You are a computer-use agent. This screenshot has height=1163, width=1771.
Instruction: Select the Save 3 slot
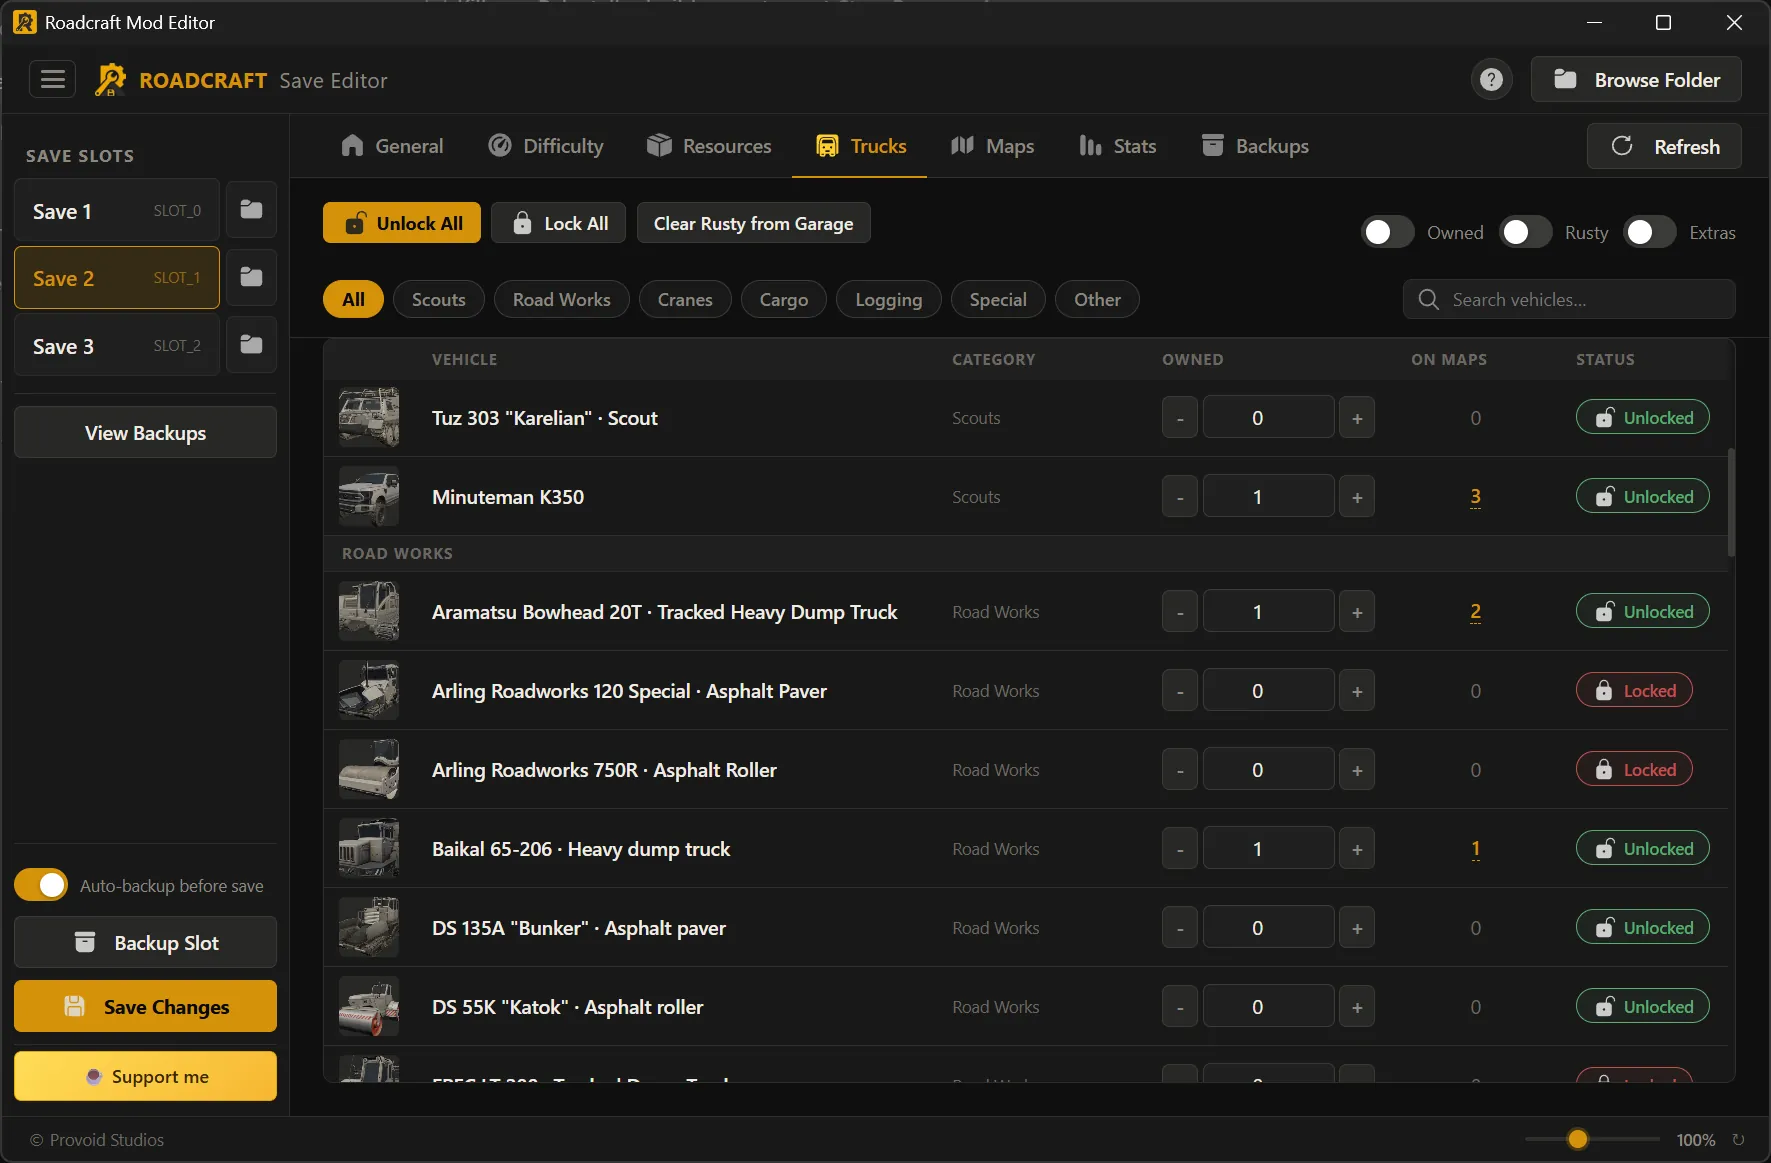(x=116, y=345)
